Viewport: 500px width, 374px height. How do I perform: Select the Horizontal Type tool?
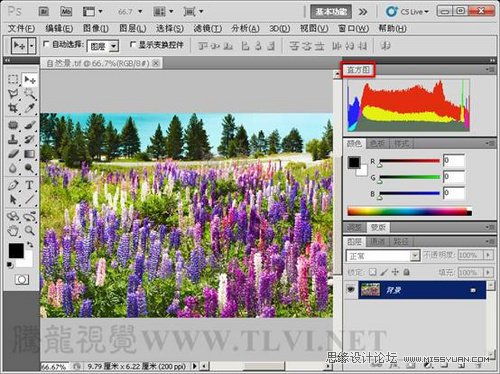(x=30, y=185)
